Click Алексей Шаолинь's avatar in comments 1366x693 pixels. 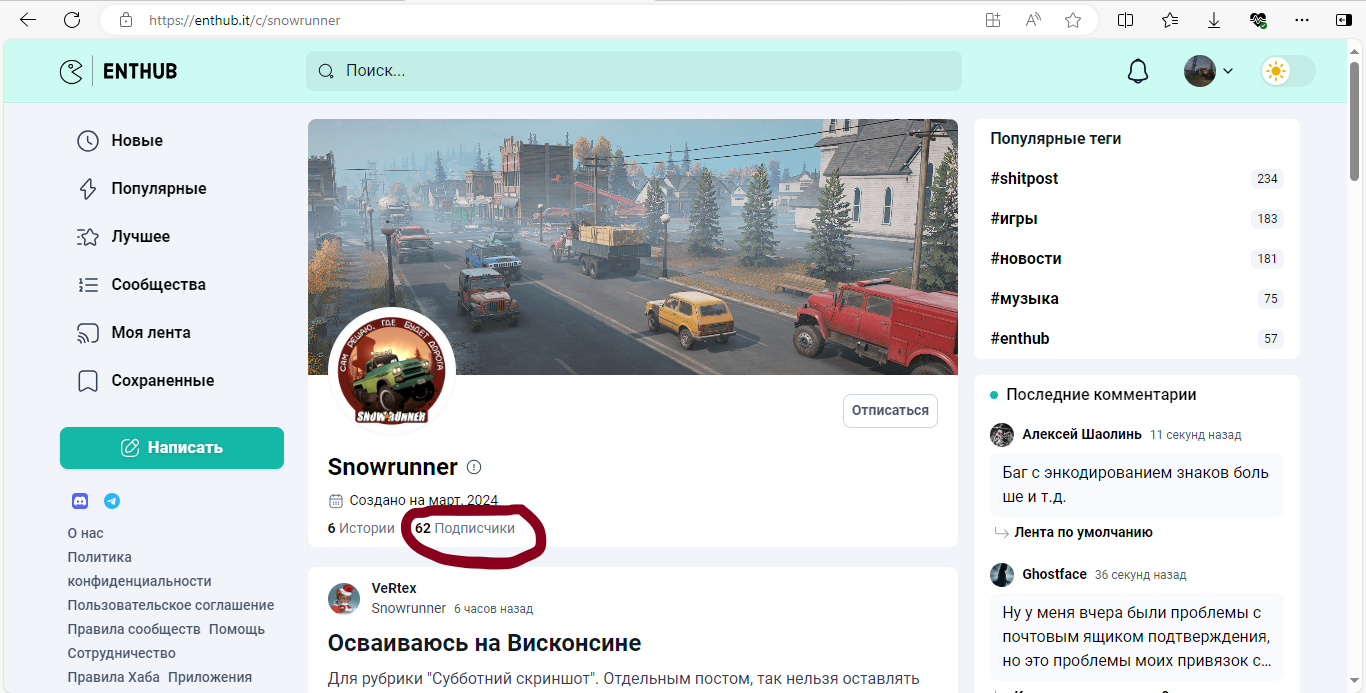(1002, 434)
